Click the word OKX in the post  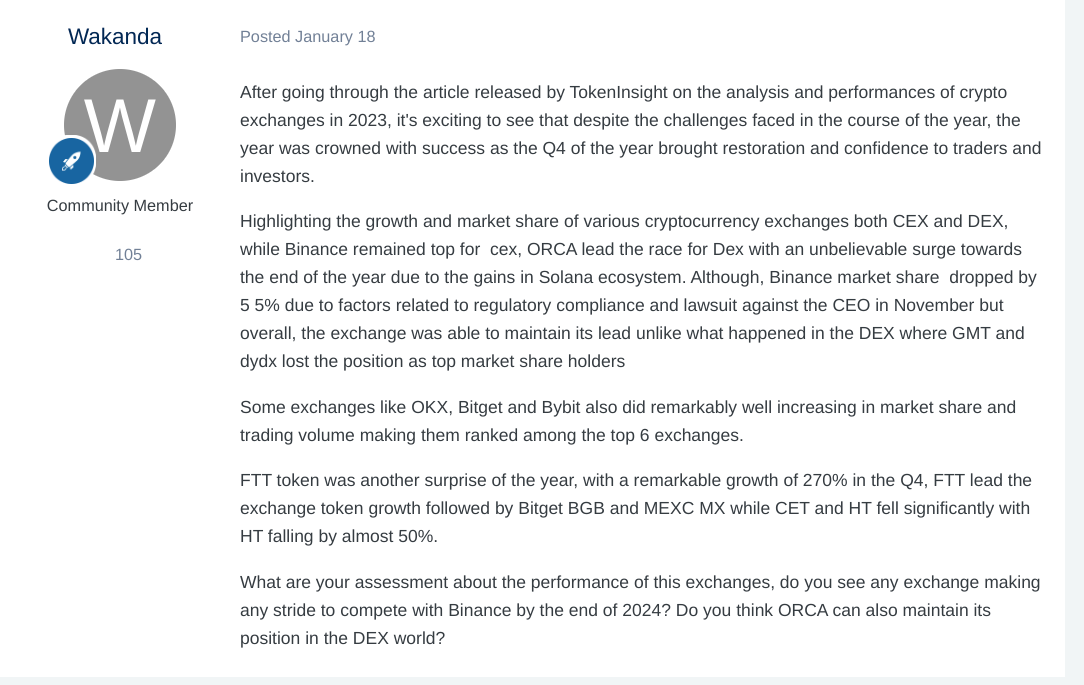431,407
